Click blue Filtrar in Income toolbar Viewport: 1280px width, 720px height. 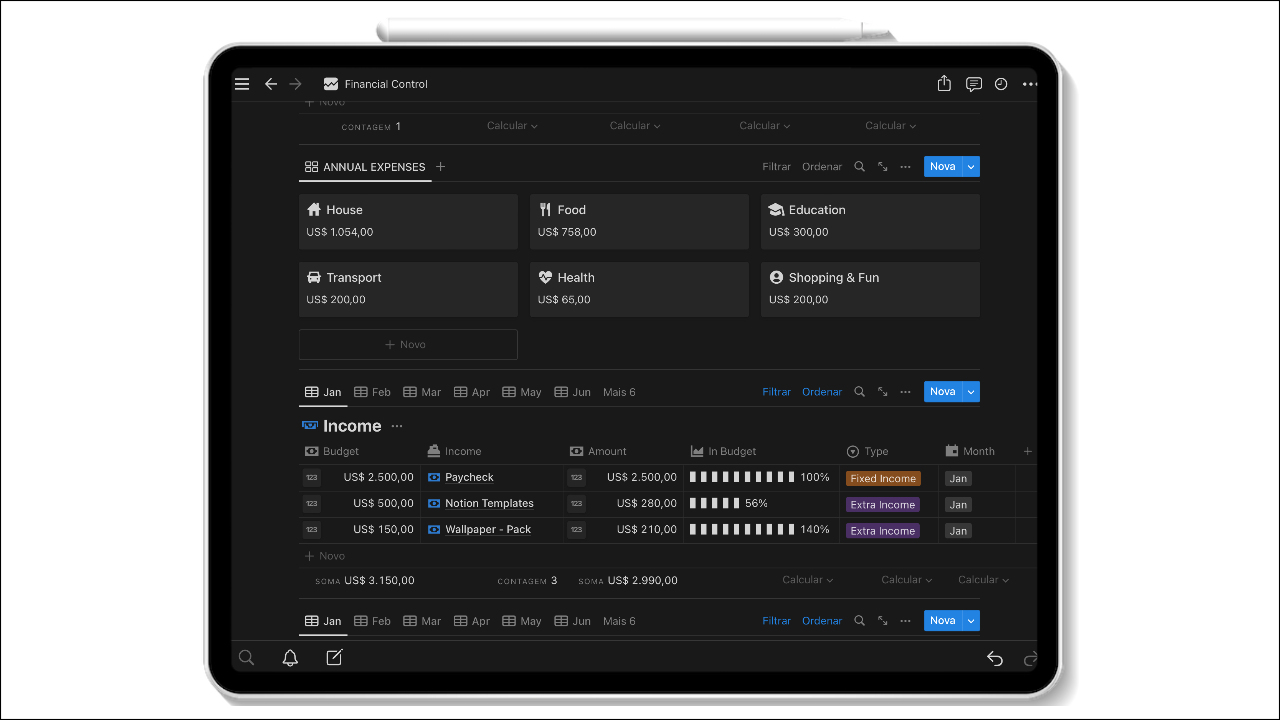(777, 392)
